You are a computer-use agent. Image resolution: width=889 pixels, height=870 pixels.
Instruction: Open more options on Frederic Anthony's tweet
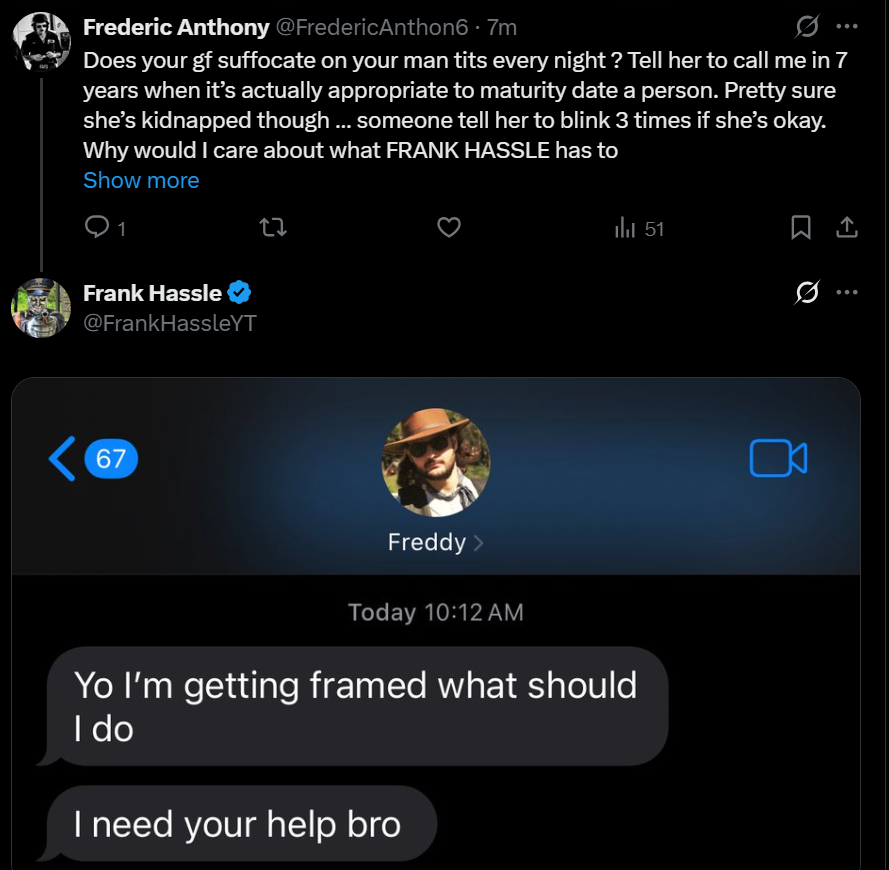(x=847, y=26)
